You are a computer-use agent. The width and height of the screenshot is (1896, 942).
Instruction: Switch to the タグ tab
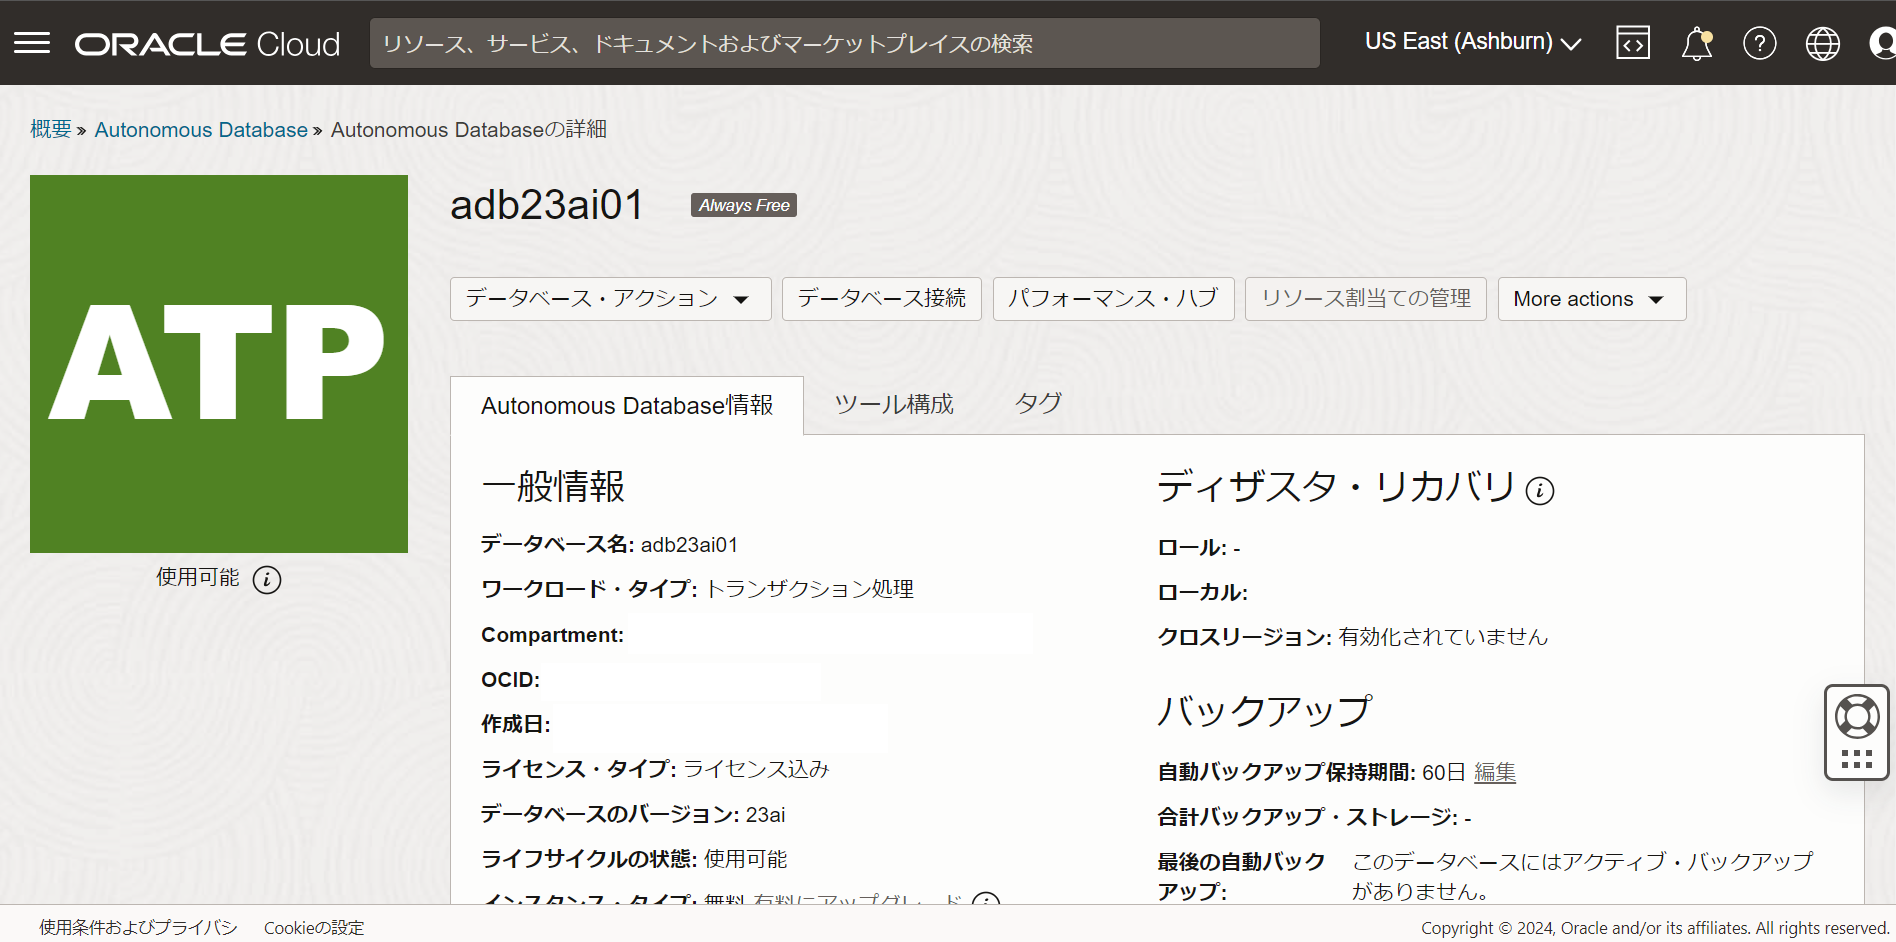point(1037,404)
